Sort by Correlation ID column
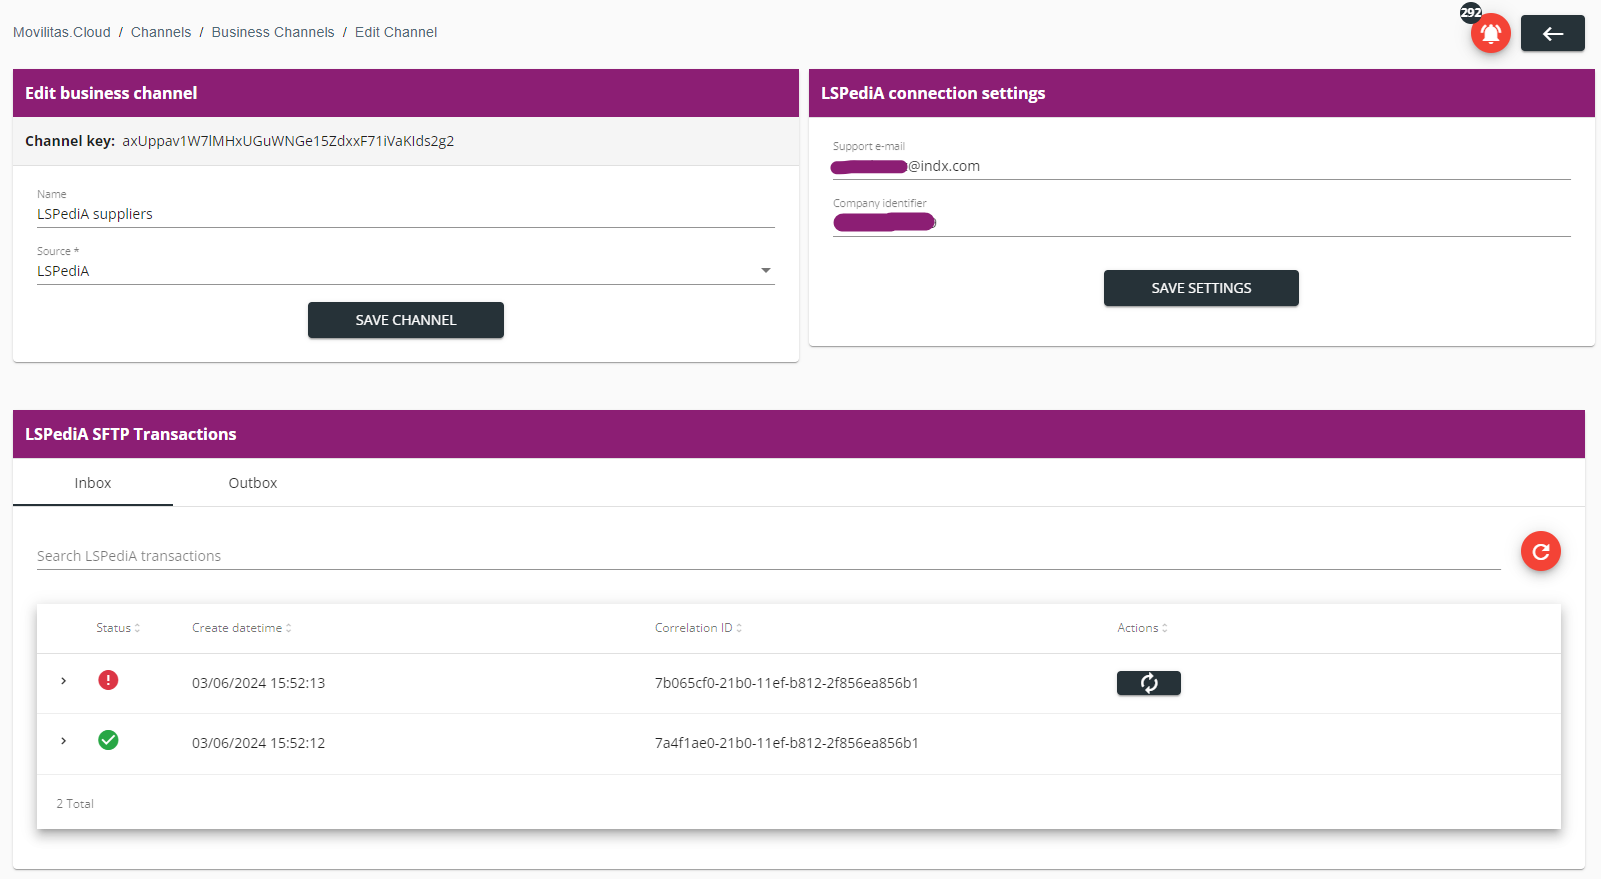 [x=698, y=628]
